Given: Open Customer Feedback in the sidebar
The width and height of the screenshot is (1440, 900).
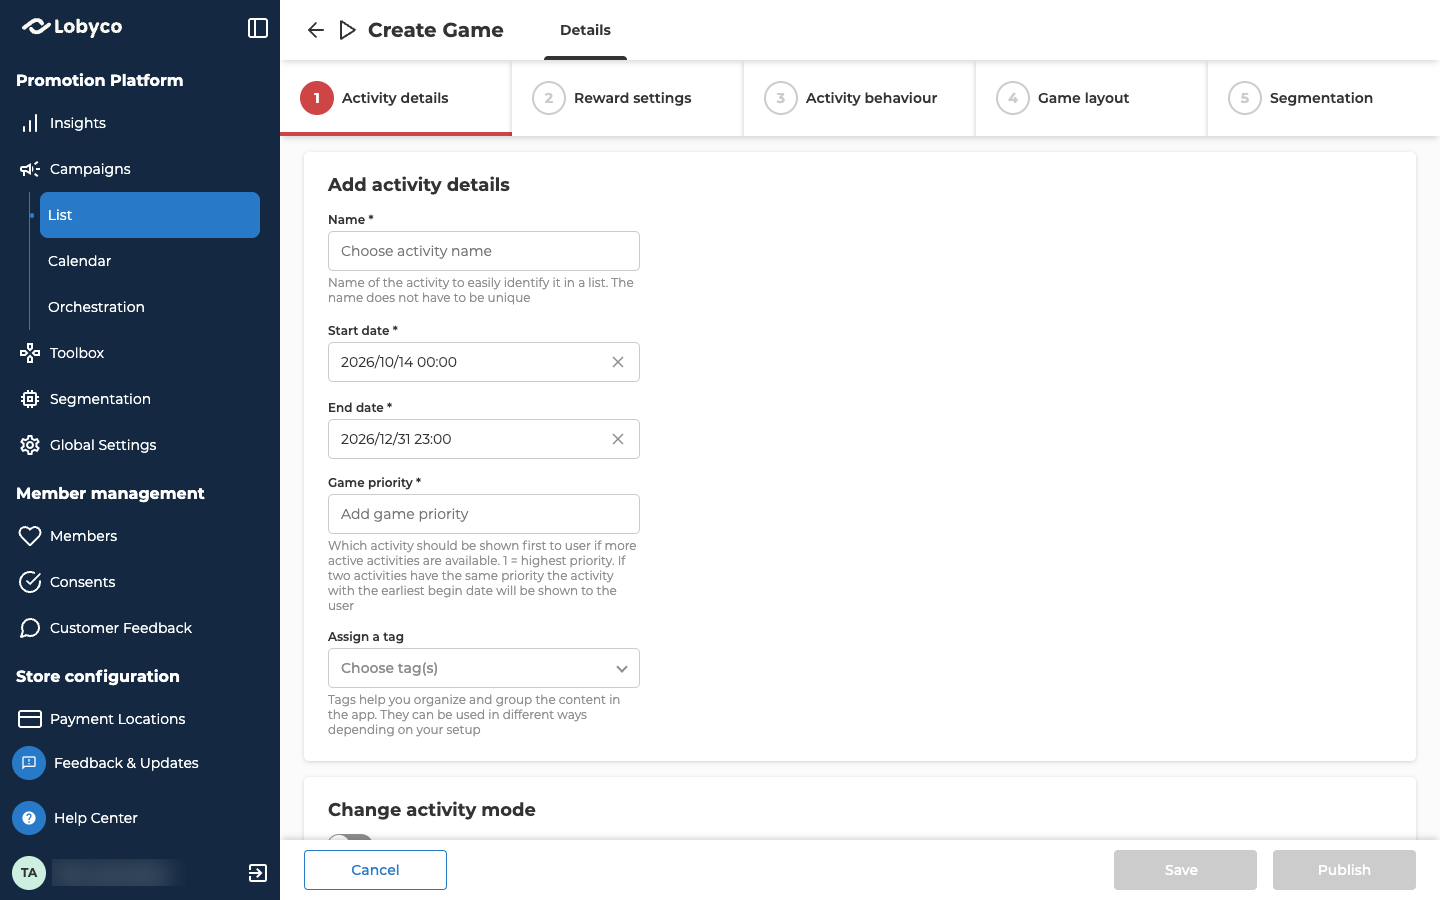Looking at the screenshot, I should pyautogui.click(x=140, y=628).
